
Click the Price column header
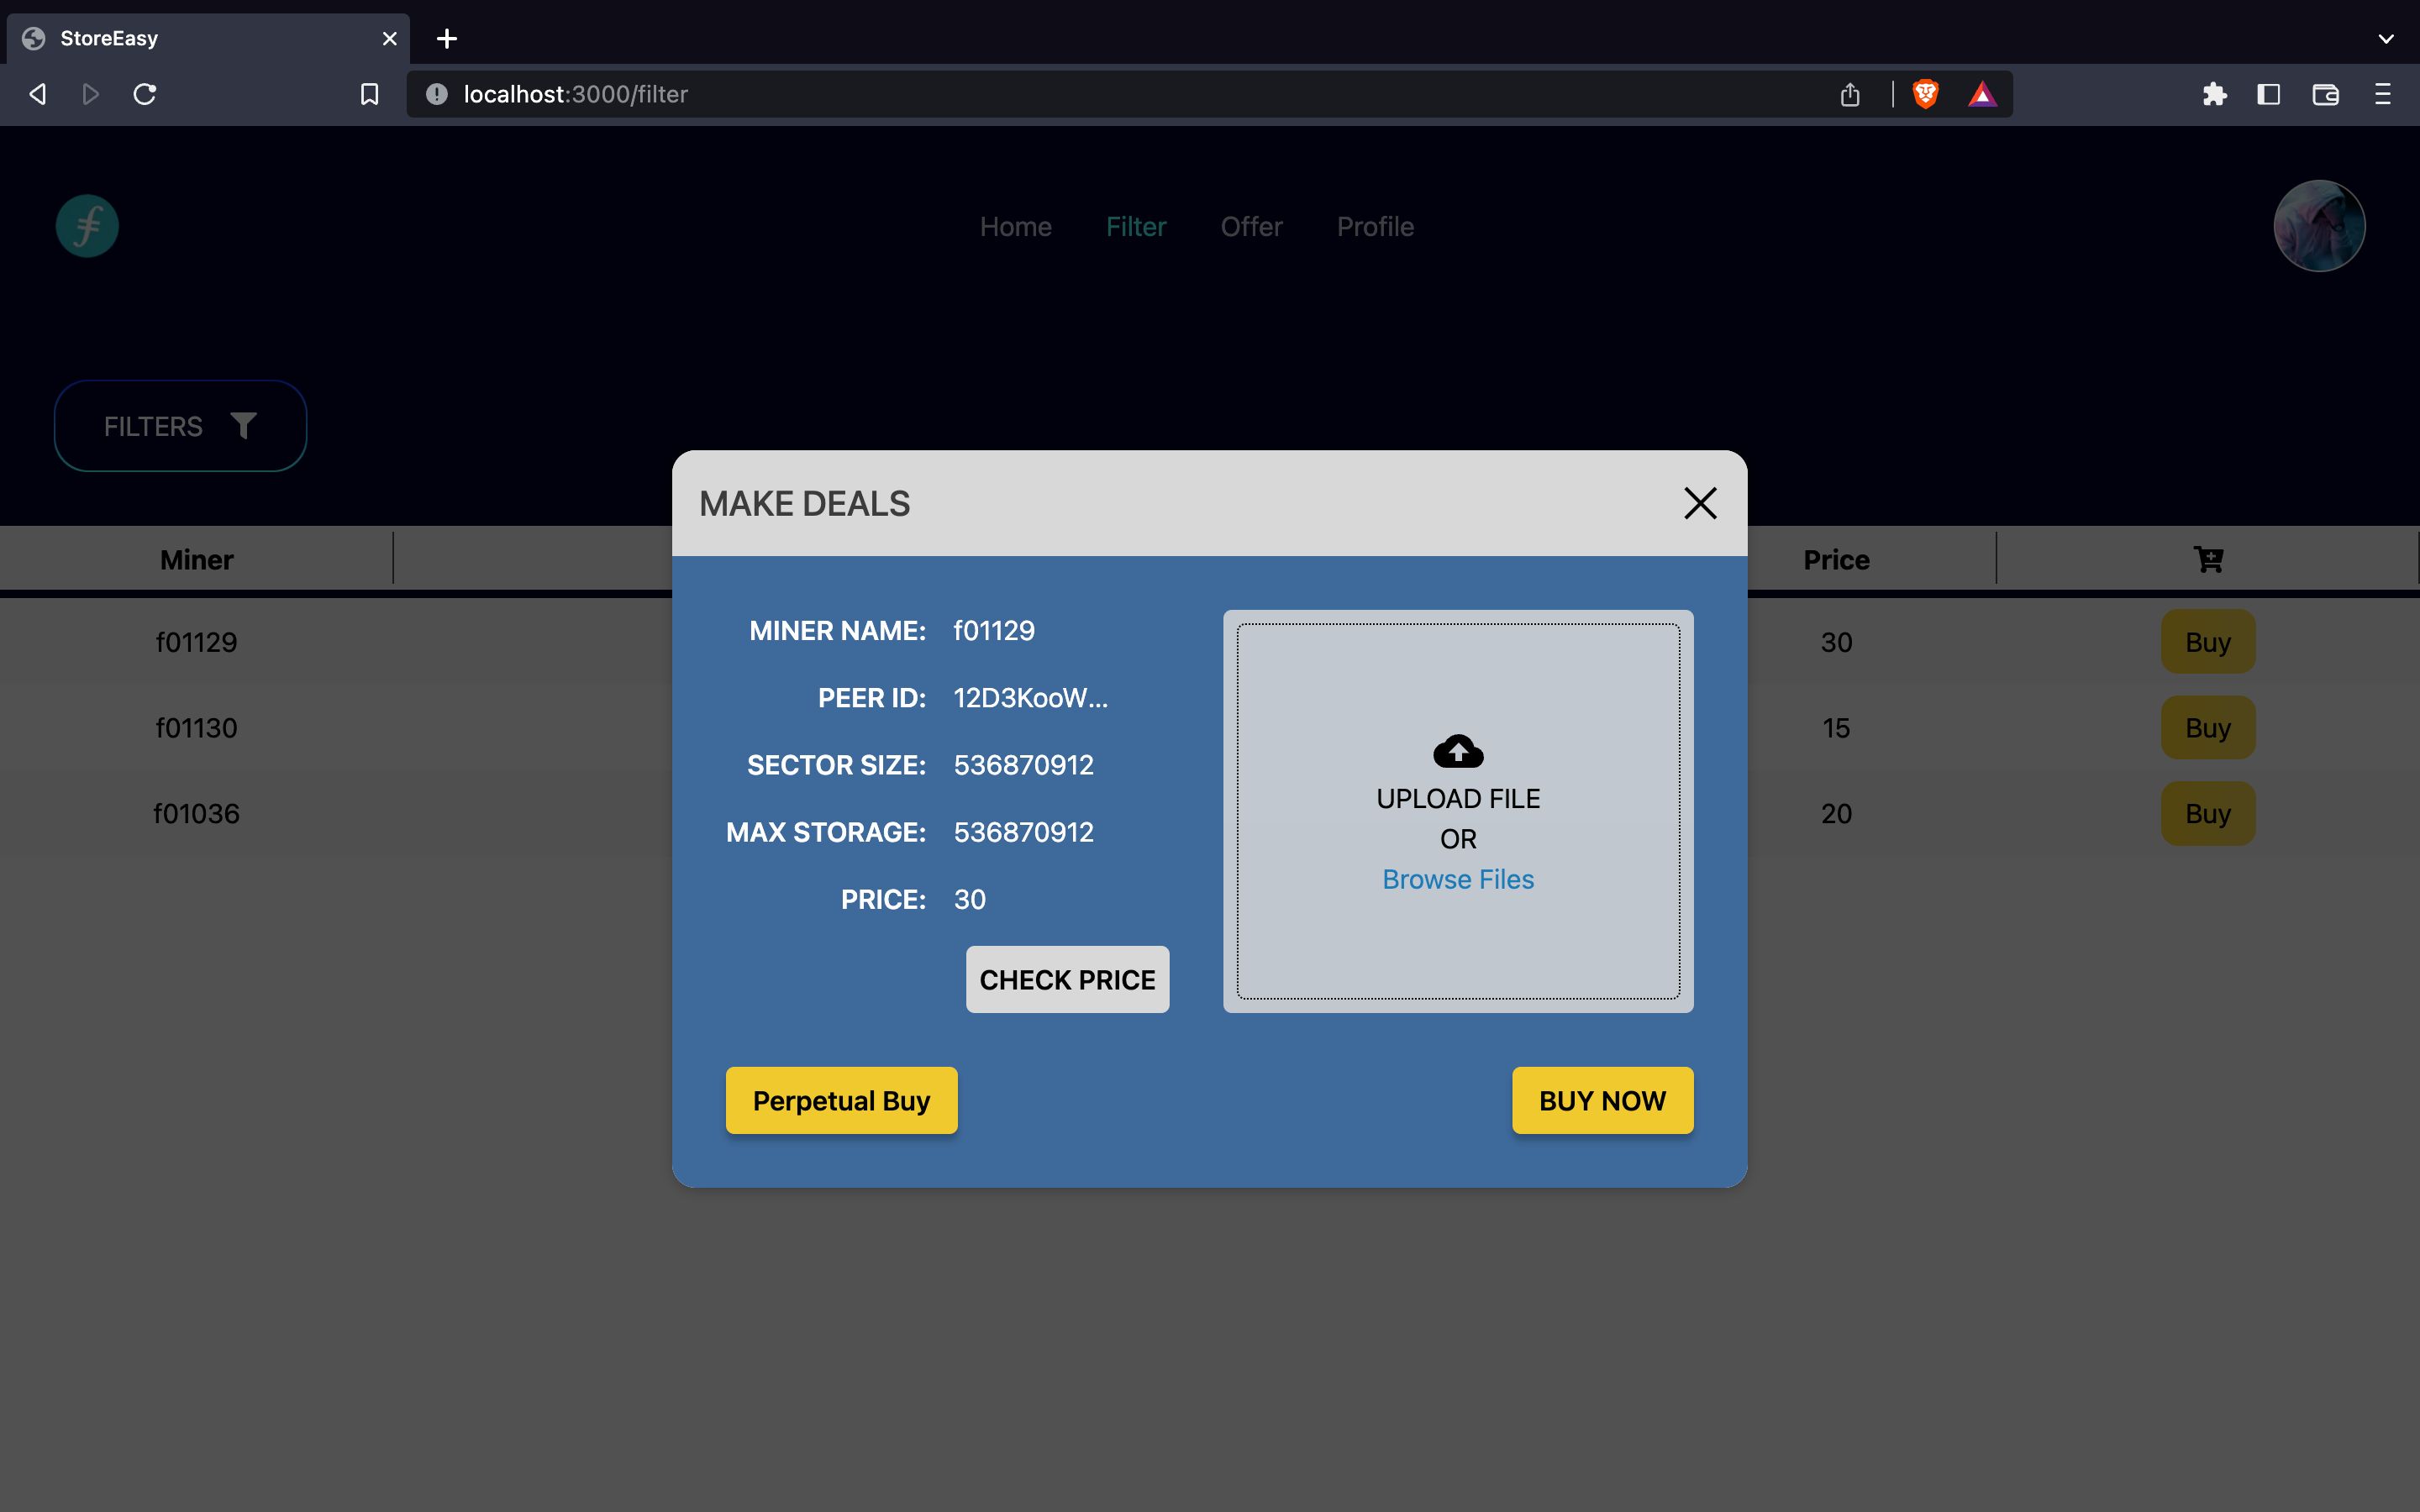click(x=1836, y=560)
